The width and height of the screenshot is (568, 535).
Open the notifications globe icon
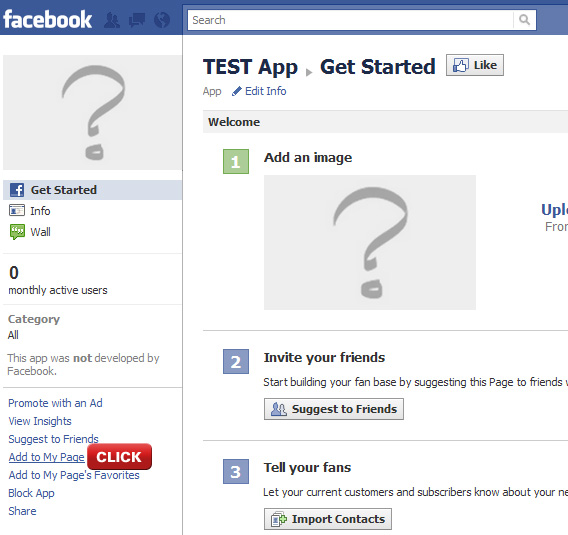pos(162,20)
